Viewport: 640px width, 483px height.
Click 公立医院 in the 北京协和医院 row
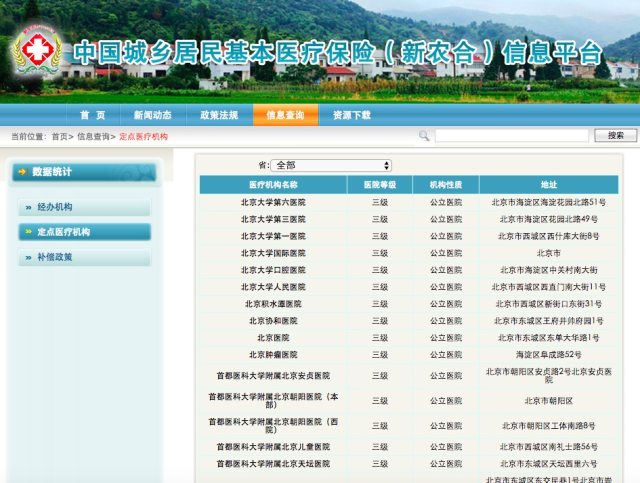(446, 321)
